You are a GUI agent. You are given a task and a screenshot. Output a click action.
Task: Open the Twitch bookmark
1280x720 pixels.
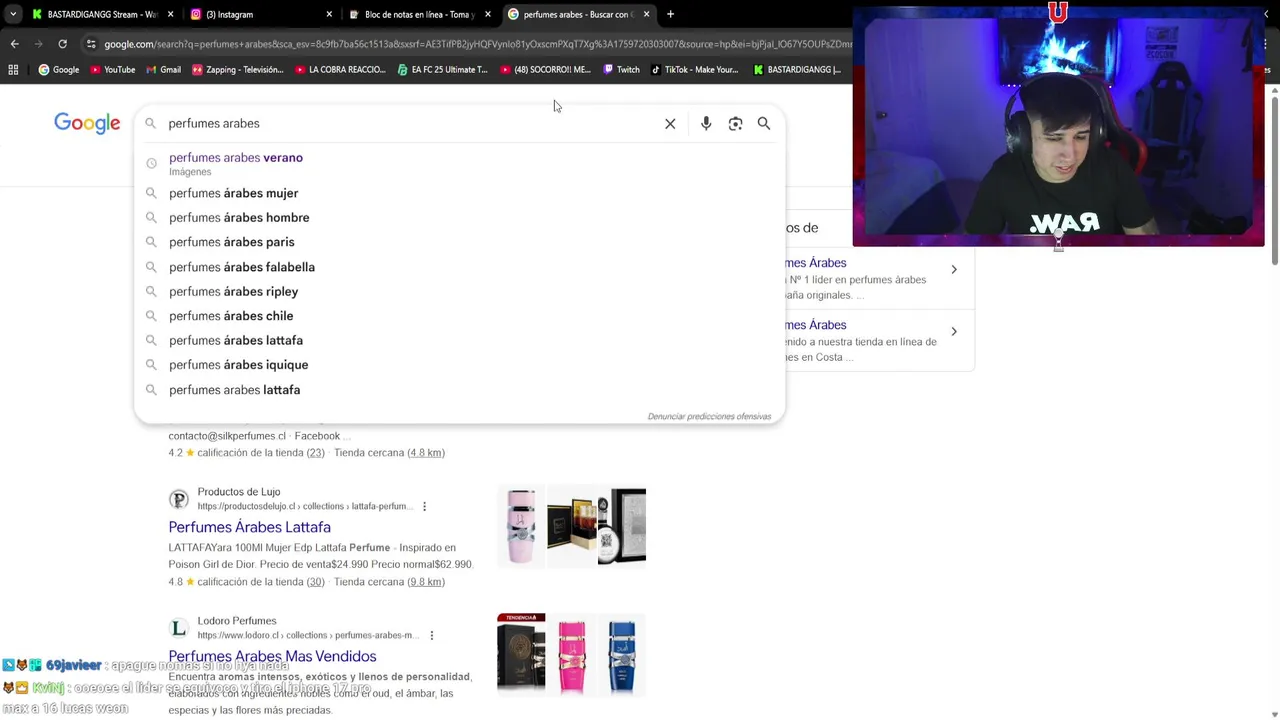pyautogui.click(x=621, y=70)
